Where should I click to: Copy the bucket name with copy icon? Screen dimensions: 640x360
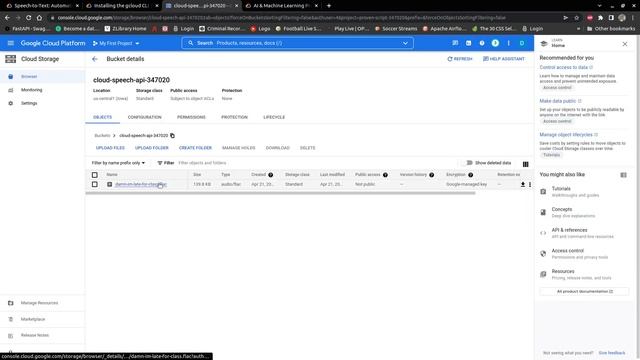172,136
